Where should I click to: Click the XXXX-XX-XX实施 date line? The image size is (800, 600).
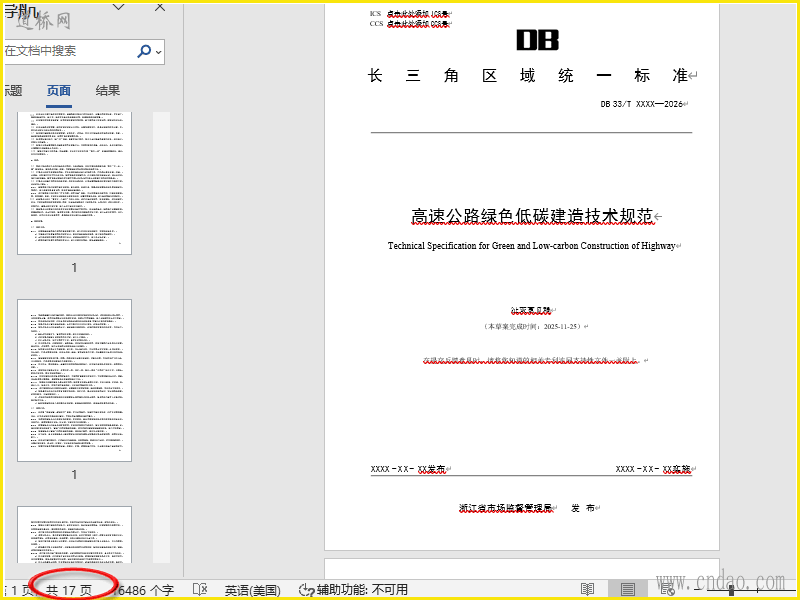(653, 469)
